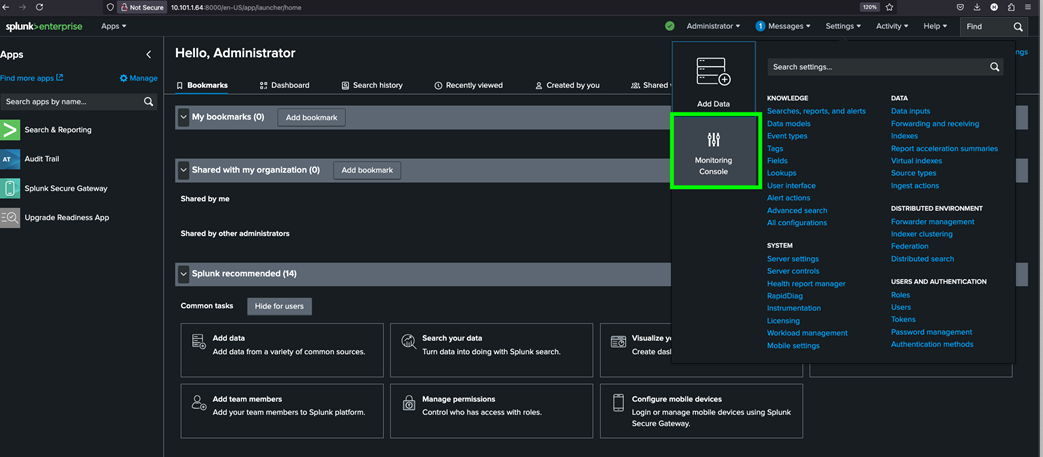Open browser downloads icon
This screenshot has width=1043, height=457.
pyautogui.click(x=976, y=7)
